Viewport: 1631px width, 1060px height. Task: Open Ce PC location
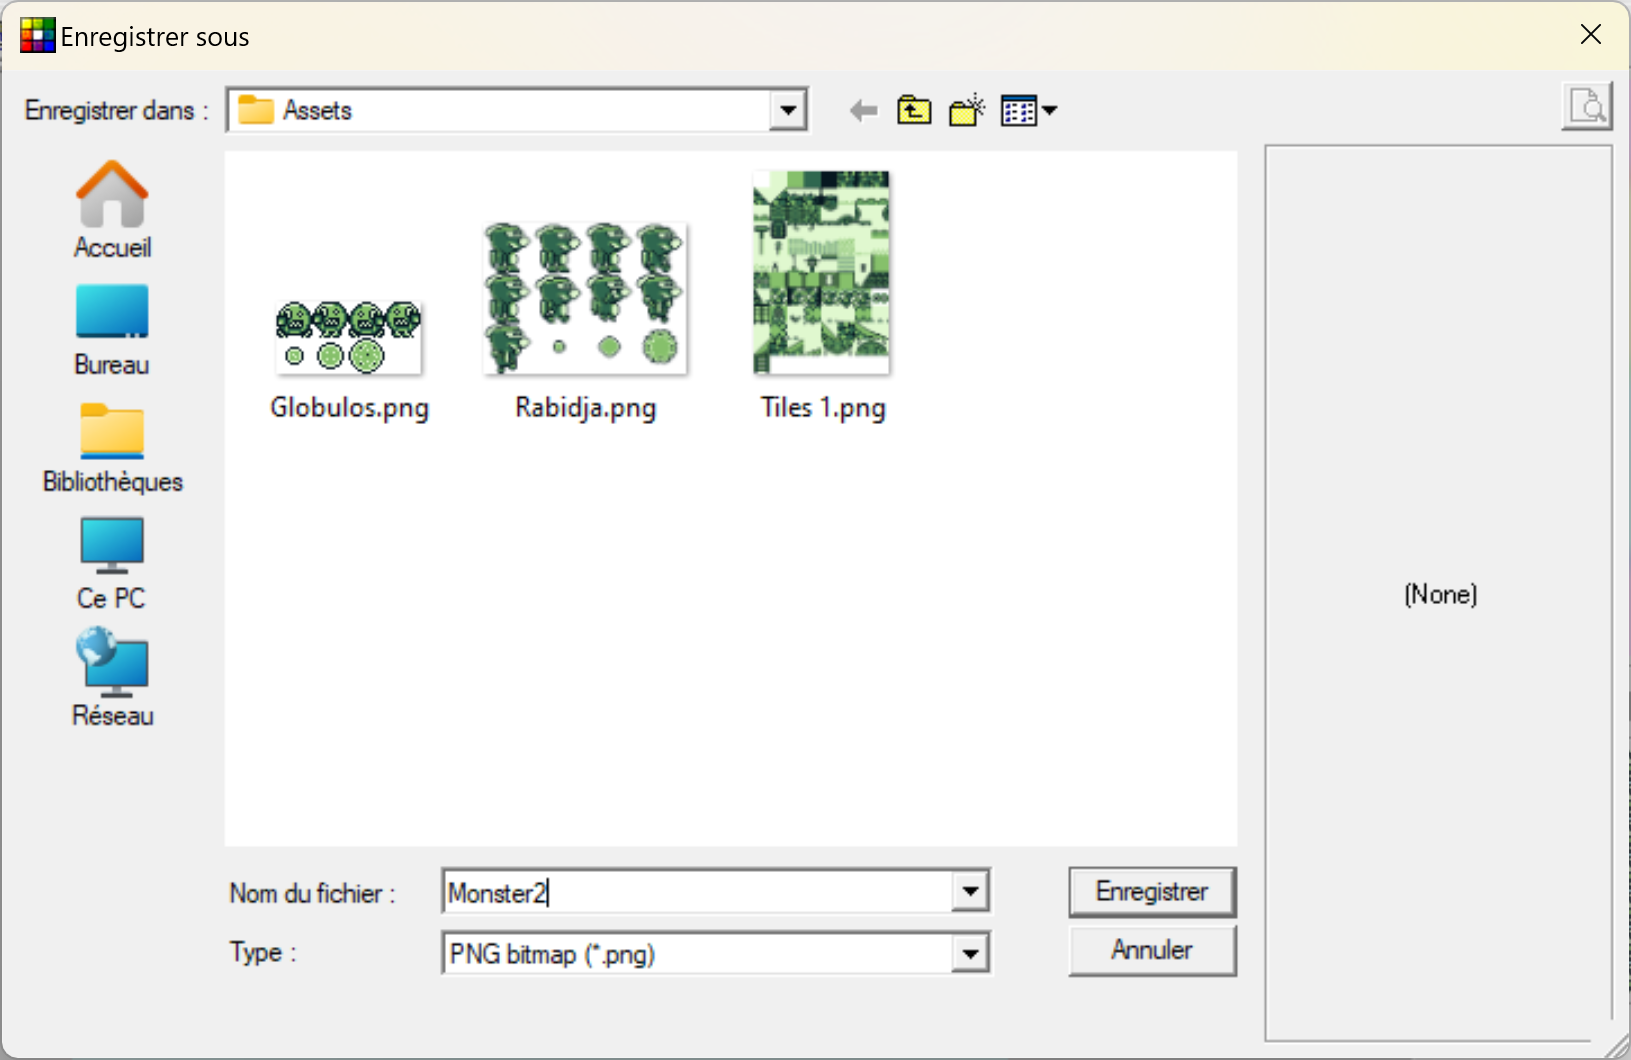coord(112,563)
